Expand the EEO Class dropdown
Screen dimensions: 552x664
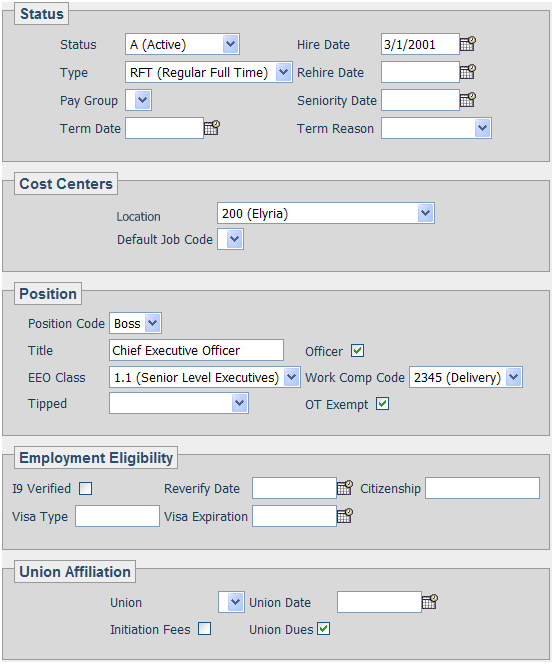(x=205, y=377)
